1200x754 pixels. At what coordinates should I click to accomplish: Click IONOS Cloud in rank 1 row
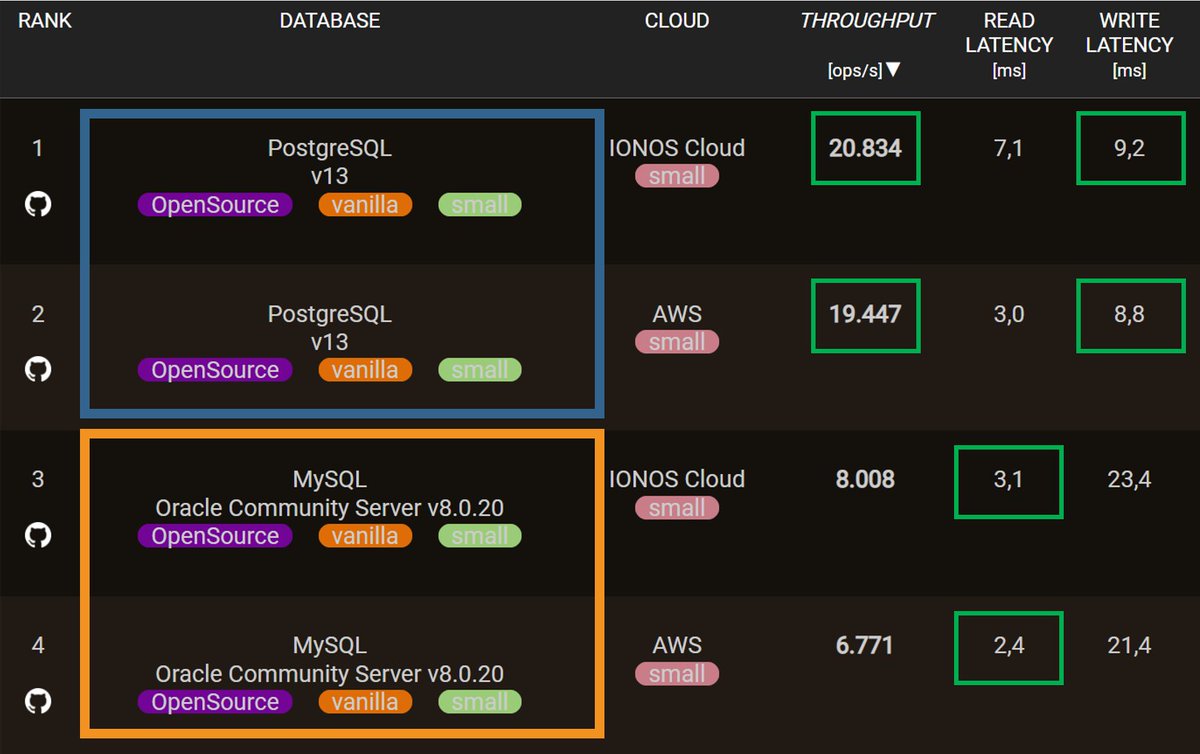(677, 148)
